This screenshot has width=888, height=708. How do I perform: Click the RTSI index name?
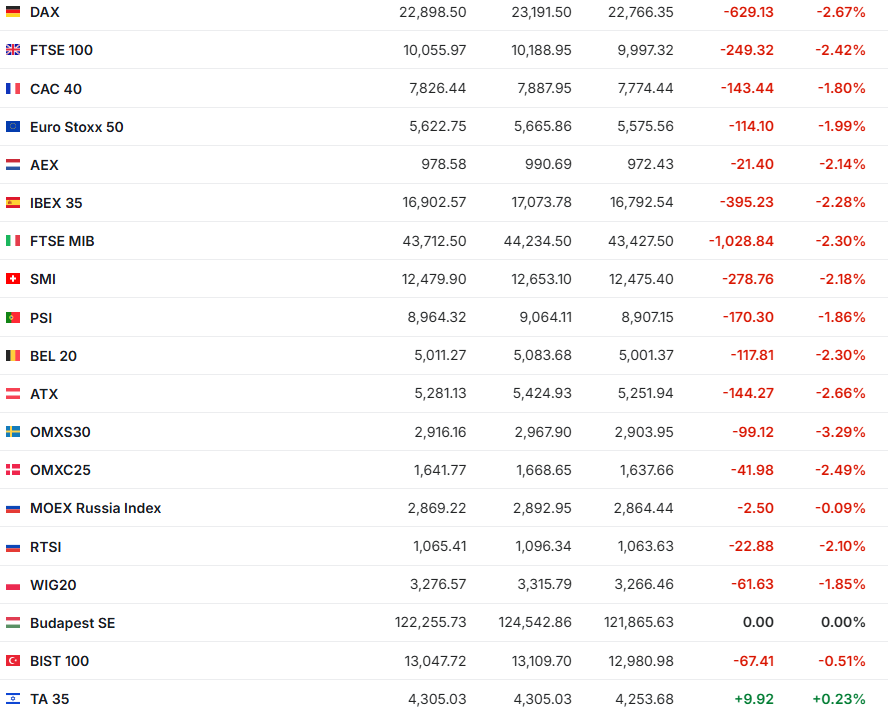[x=46, y=547]
